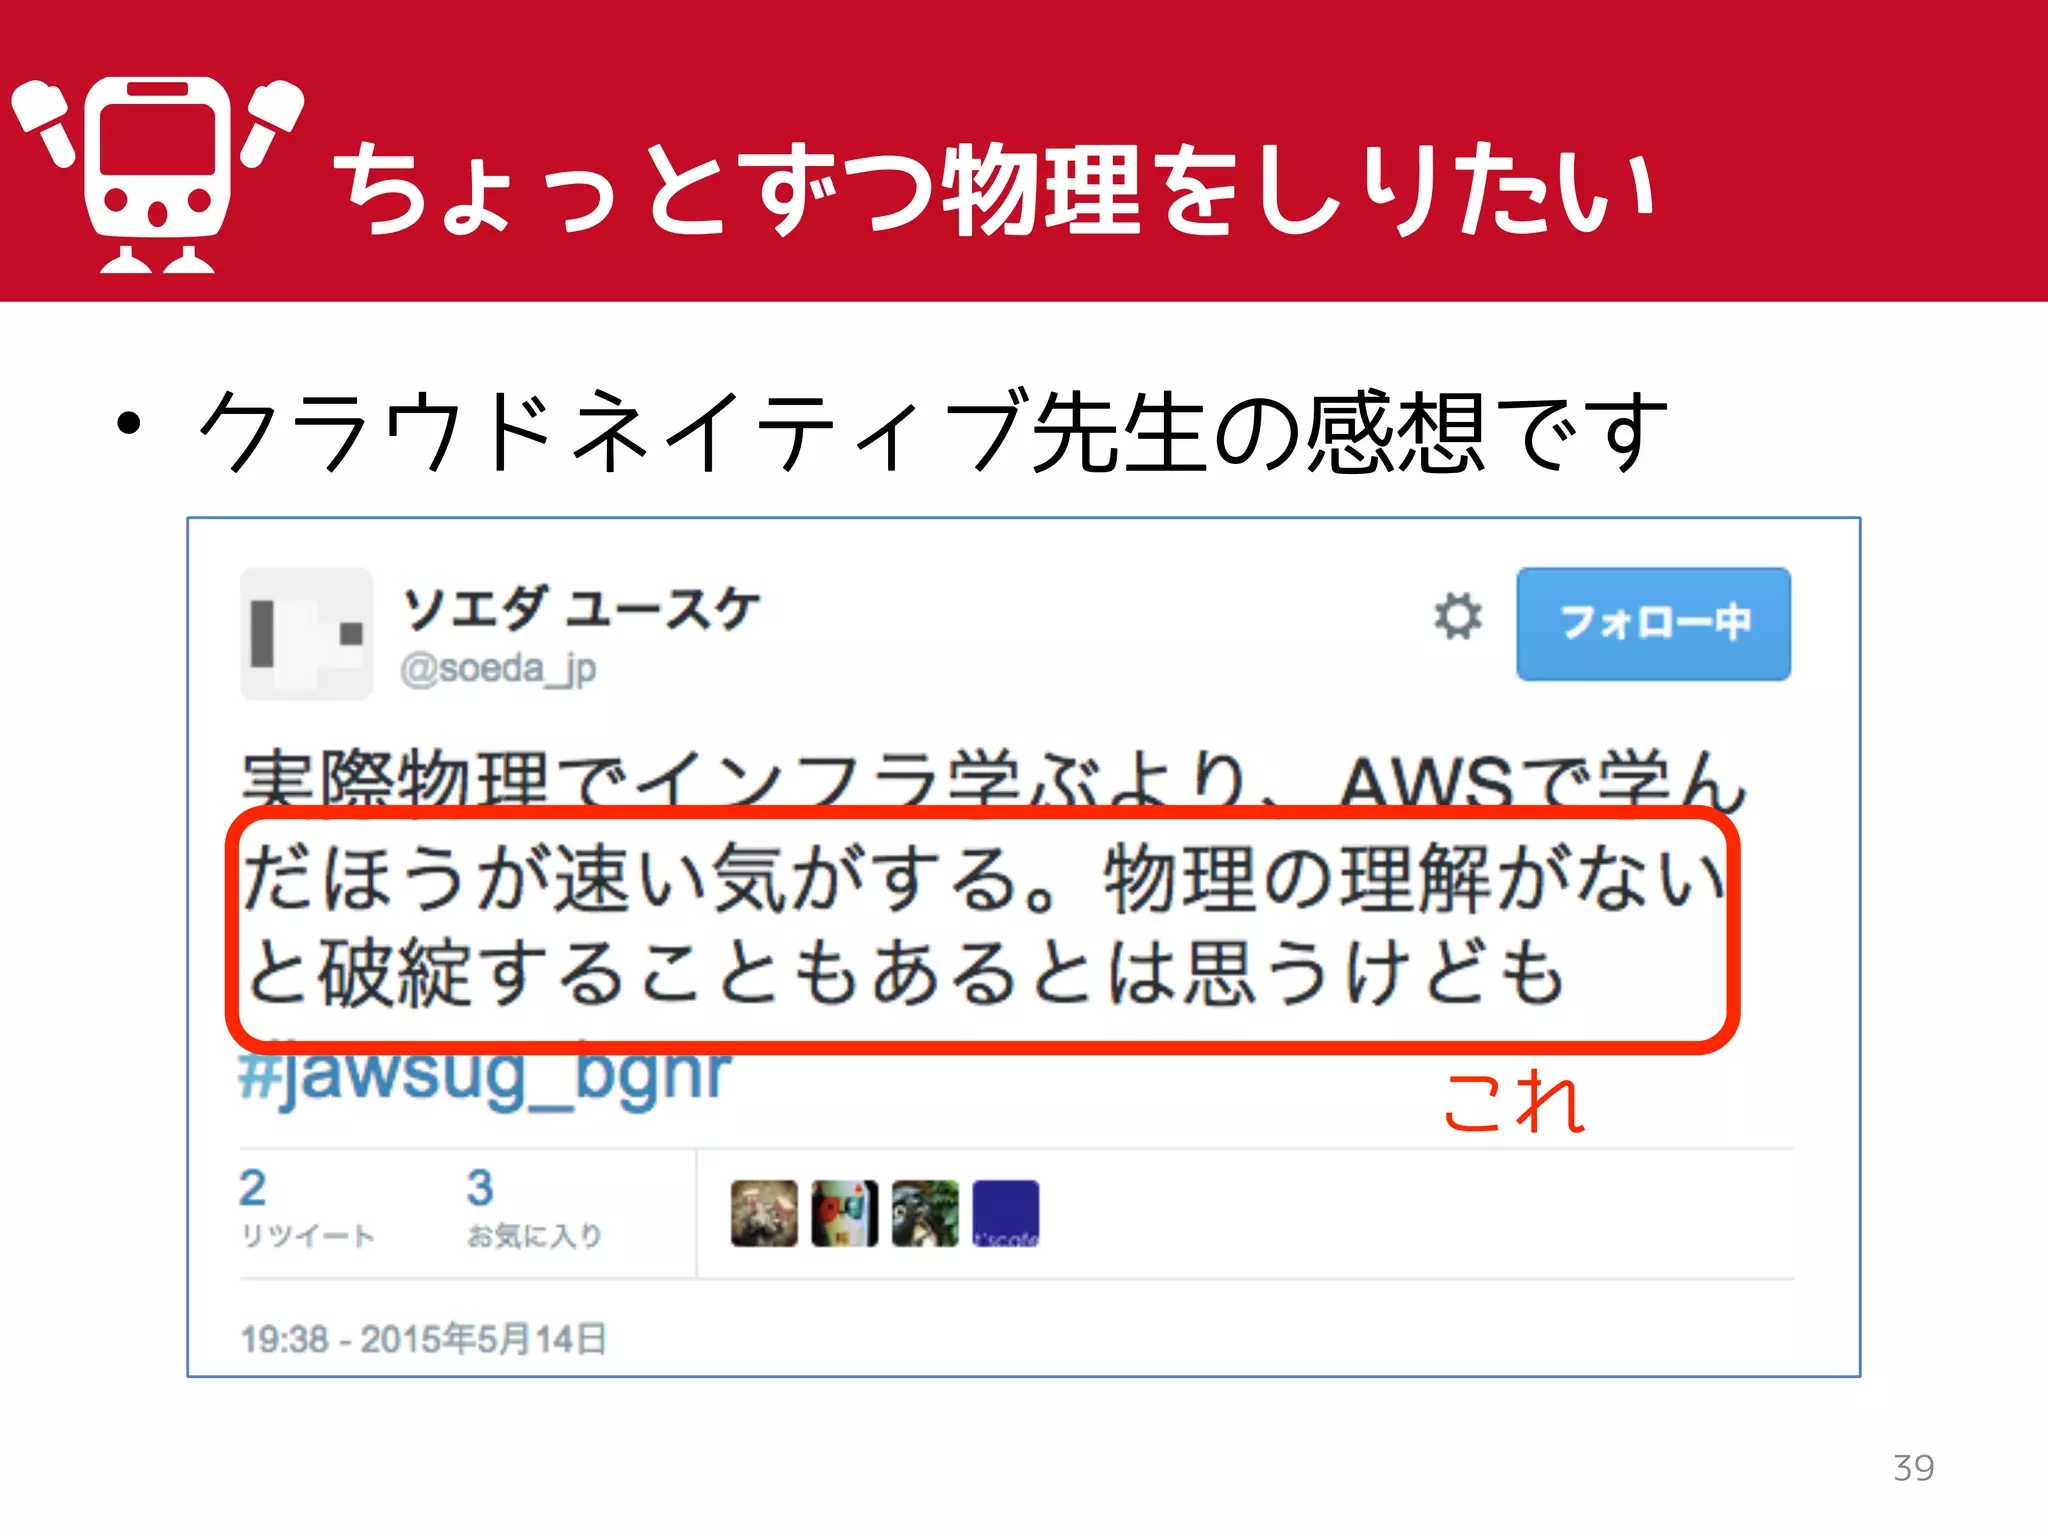
Task: Click the フォロー中 follow button
Action: (1653, 624)
